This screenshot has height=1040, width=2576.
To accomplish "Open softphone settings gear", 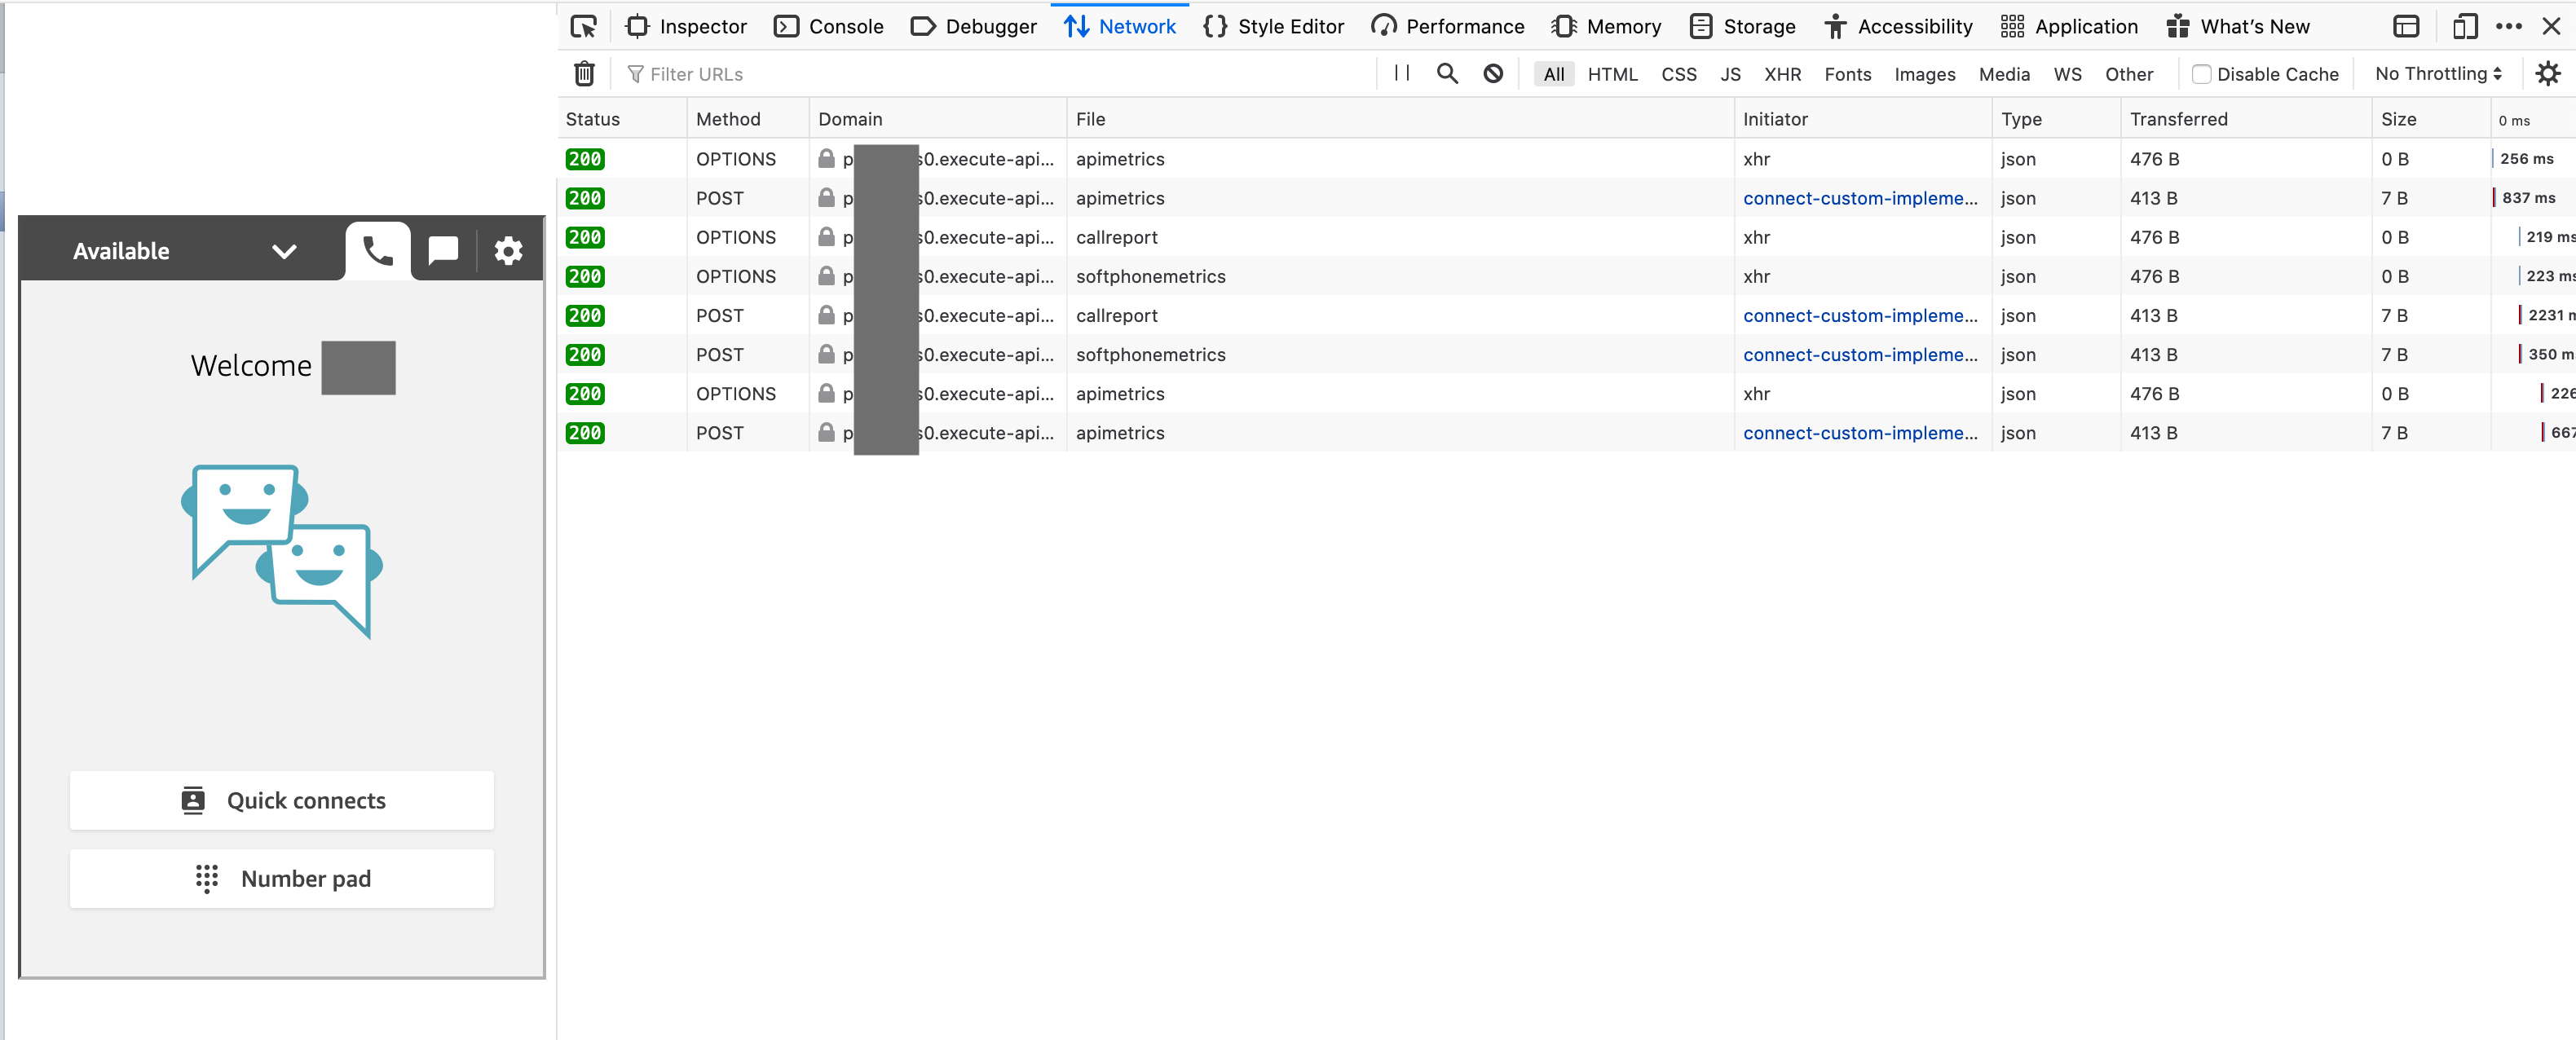I will pyautogui.click(x=508, y=251).
